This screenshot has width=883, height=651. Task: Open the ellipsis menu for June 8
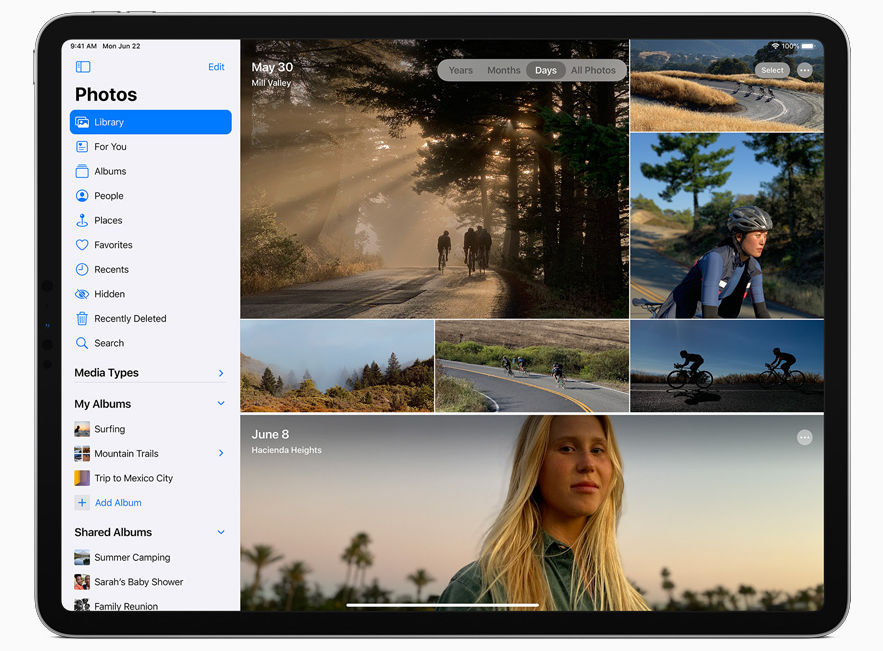pos(805,438)
